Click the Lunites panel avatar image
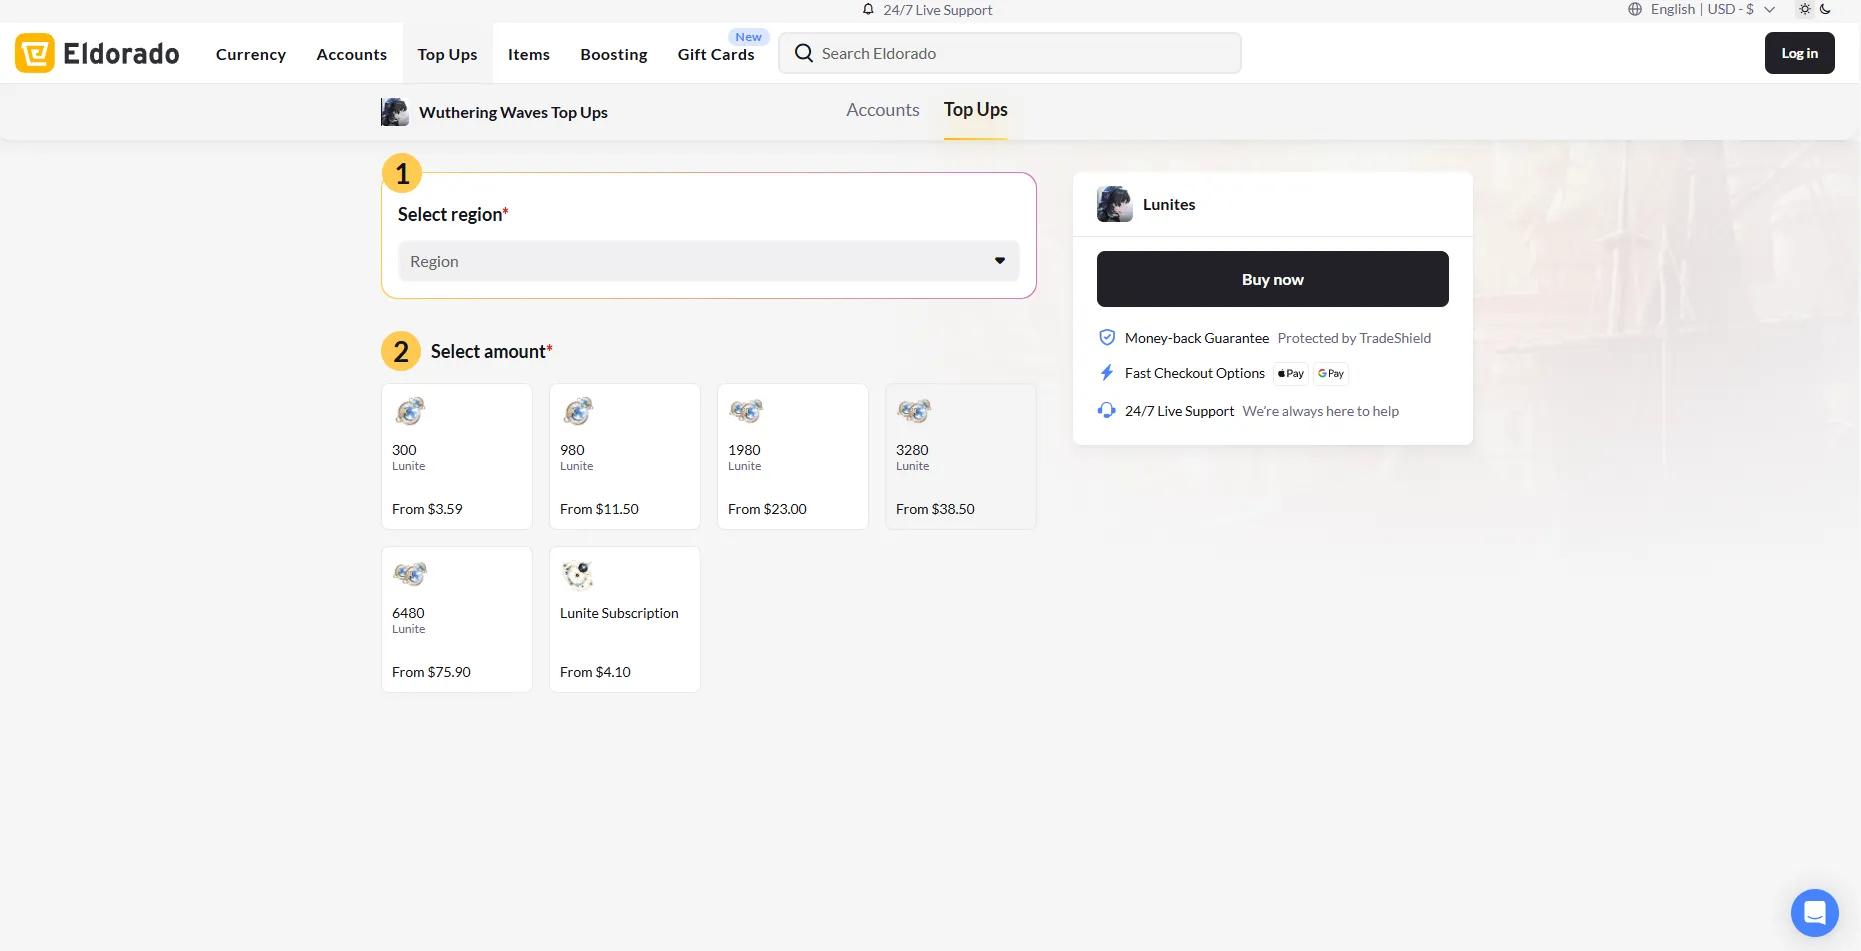This screenshot has height=951, width=1861. coord(1115,204)
